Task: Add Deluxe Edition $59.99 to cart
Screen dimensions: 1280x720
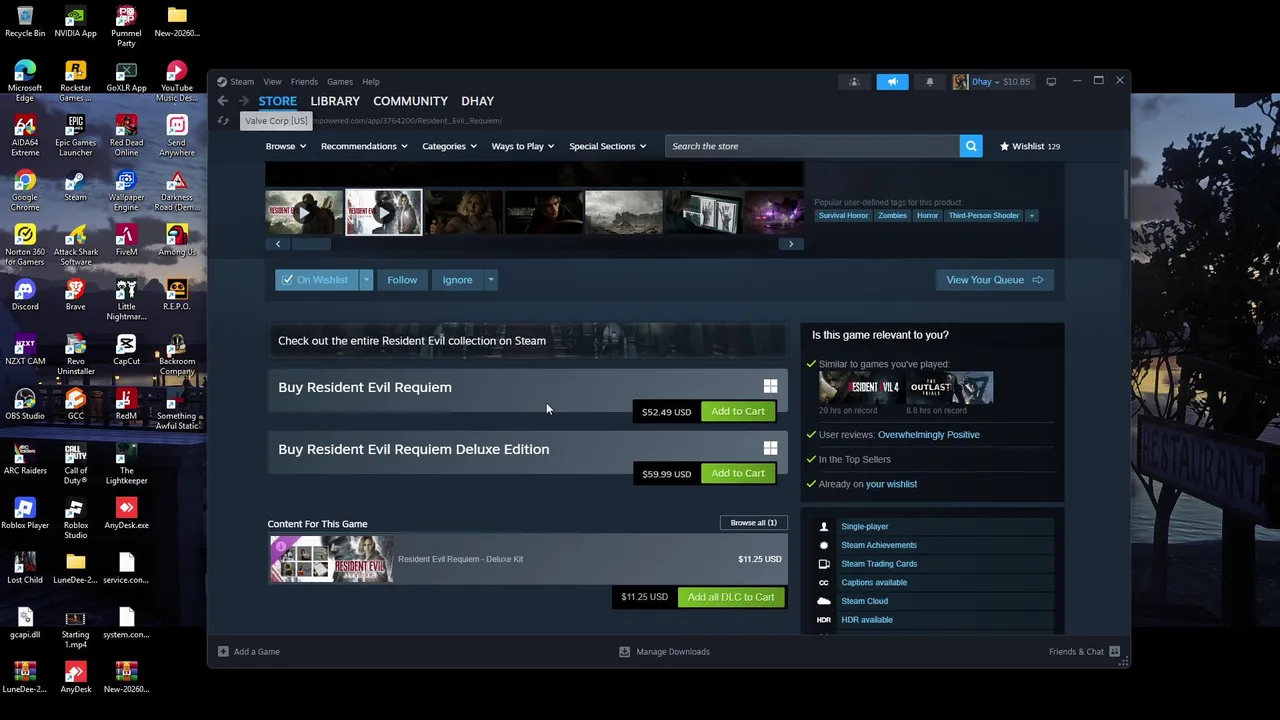Action: 738,473
